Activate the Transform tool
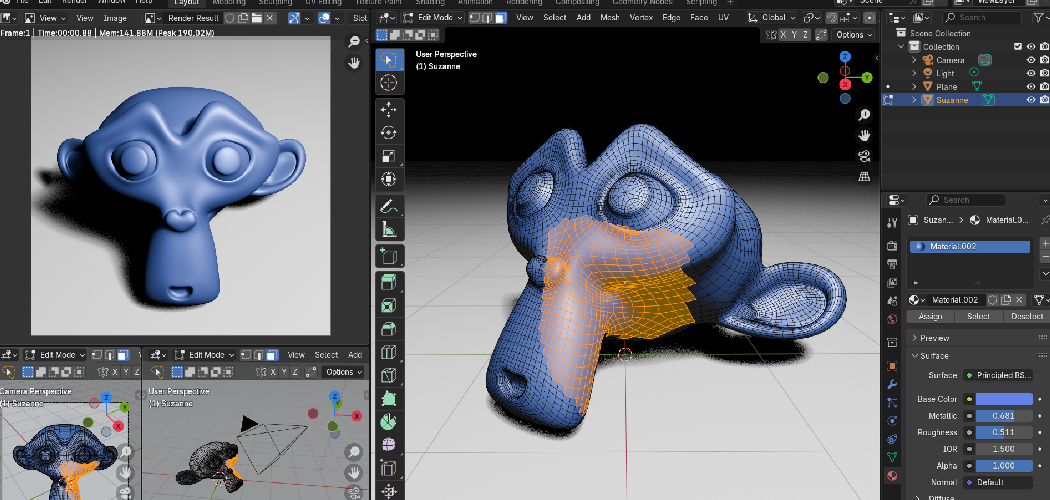This screenshot has height=500, width=1050. 389,179
